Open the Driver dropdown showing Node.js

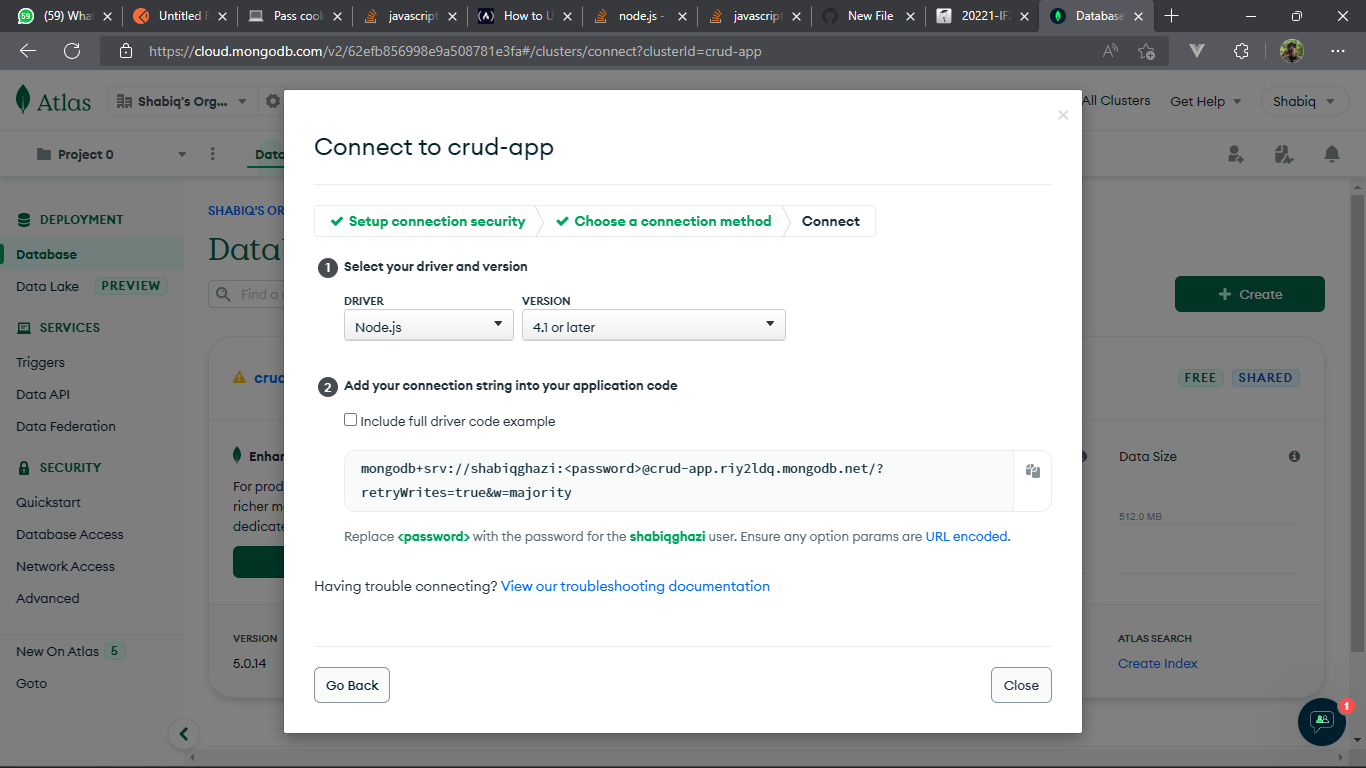point(428,324)
